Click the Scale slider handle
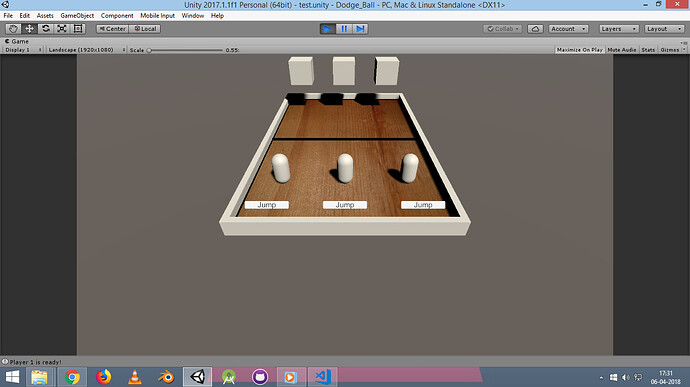Image resolution: width=690 pixels, height=387 pixels. pos(149,50)
